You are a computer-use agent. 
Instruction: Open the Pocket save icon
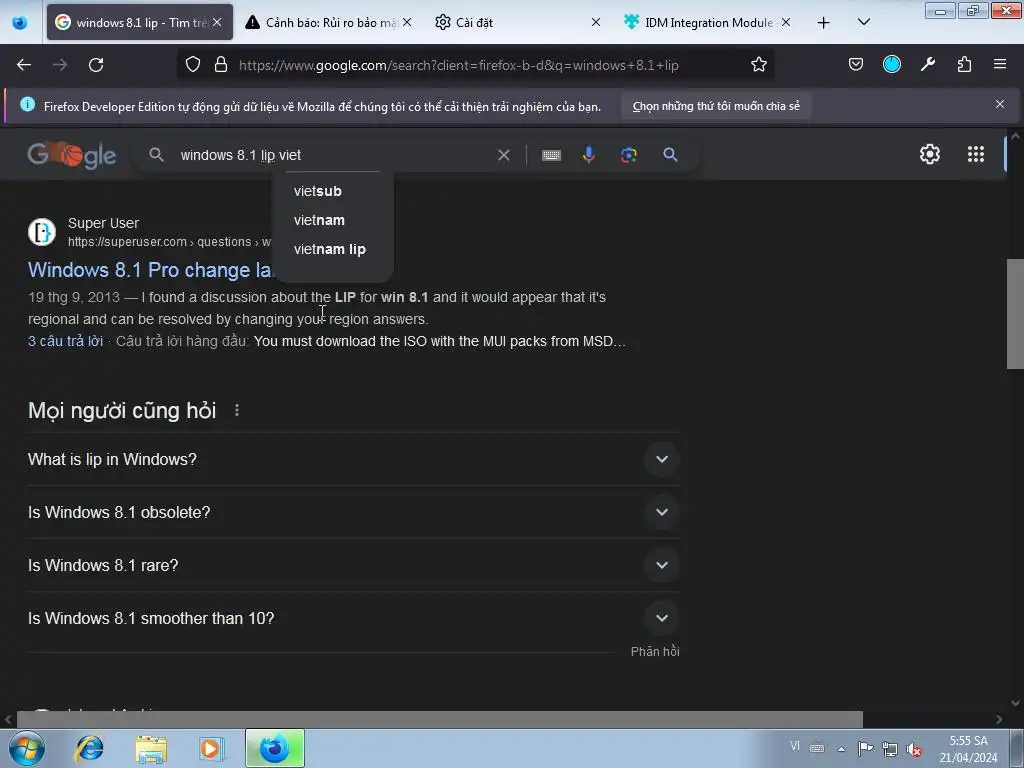tap(856, 65)
